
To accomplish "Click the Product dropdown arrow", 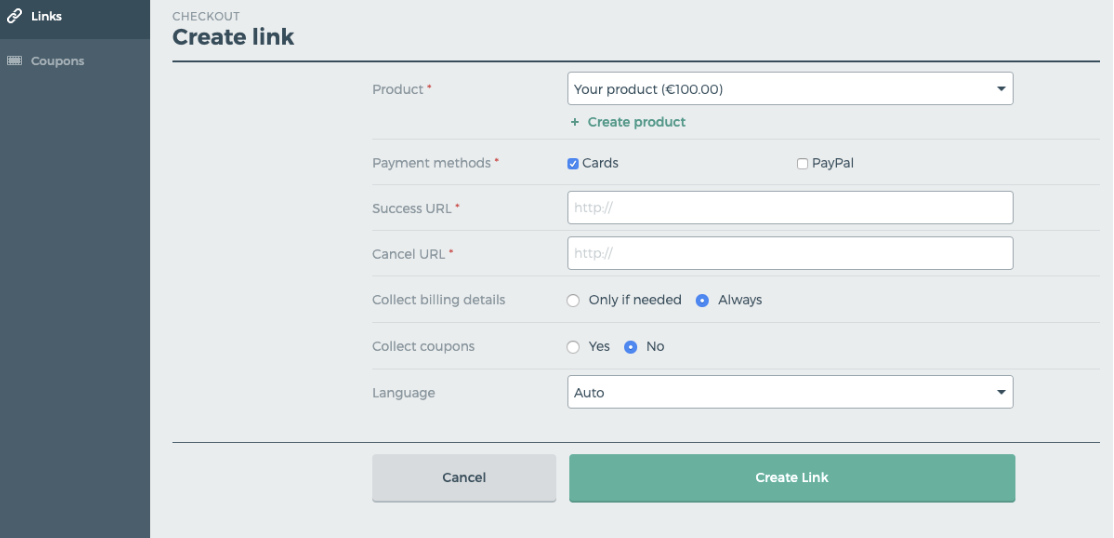I will (1001, 89).
